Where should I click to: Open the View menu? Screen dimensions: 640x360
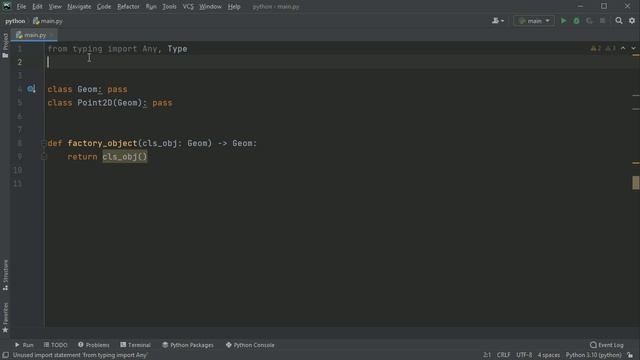point(55,7)
